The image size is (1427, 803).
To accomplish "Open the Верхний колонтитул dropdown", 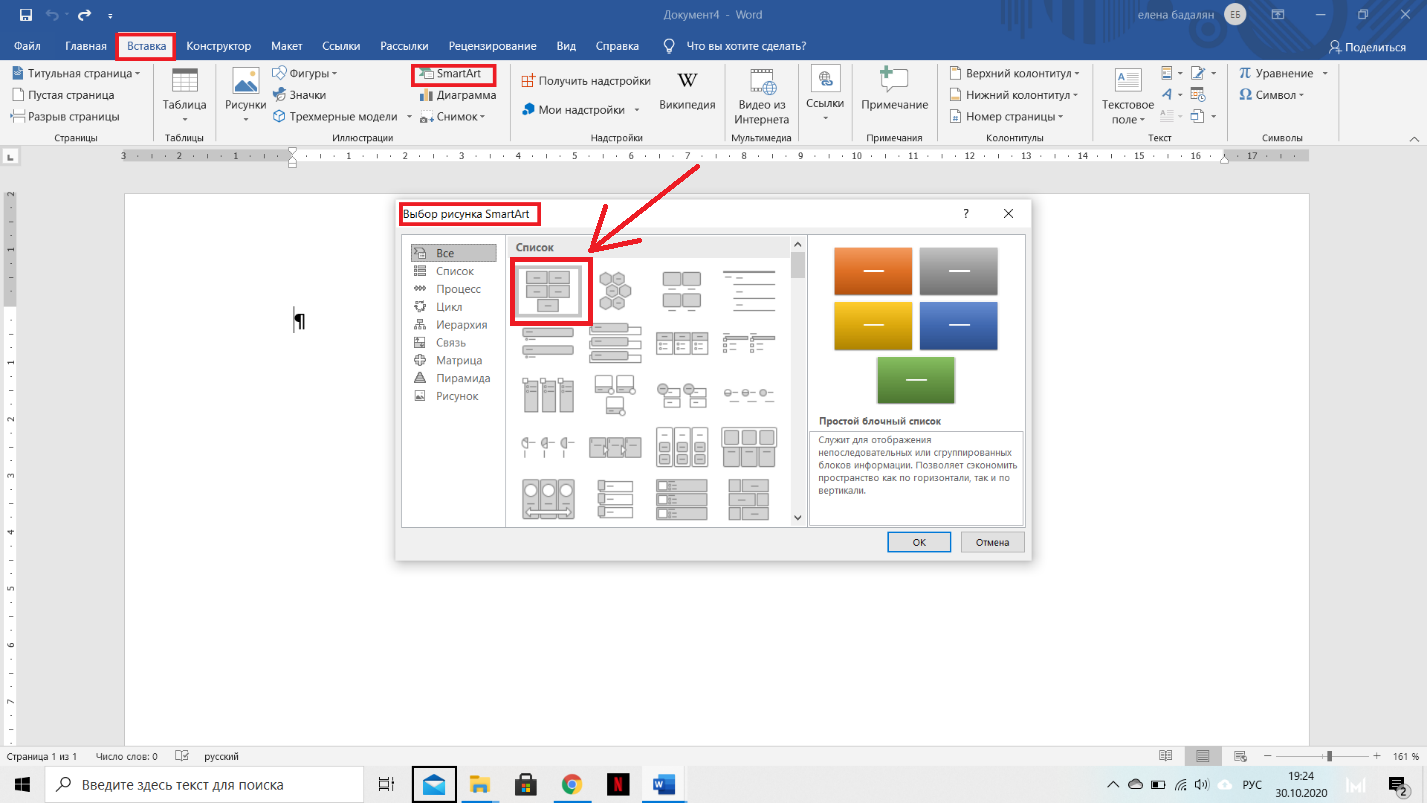I will pyautogui.click(x=1014, y=73).
